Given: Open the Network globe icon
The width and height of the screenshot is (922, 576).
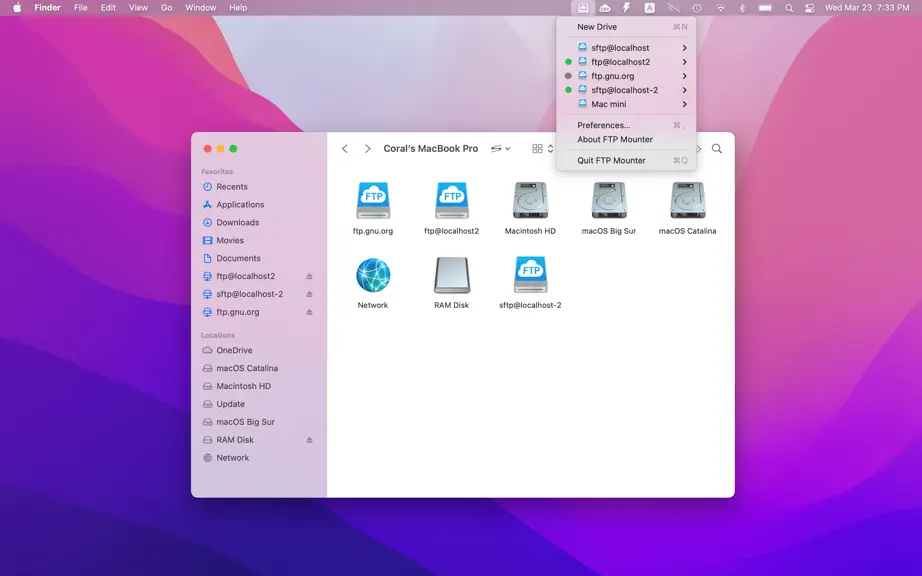Looking at the screenshot, I should coord(373,275).
